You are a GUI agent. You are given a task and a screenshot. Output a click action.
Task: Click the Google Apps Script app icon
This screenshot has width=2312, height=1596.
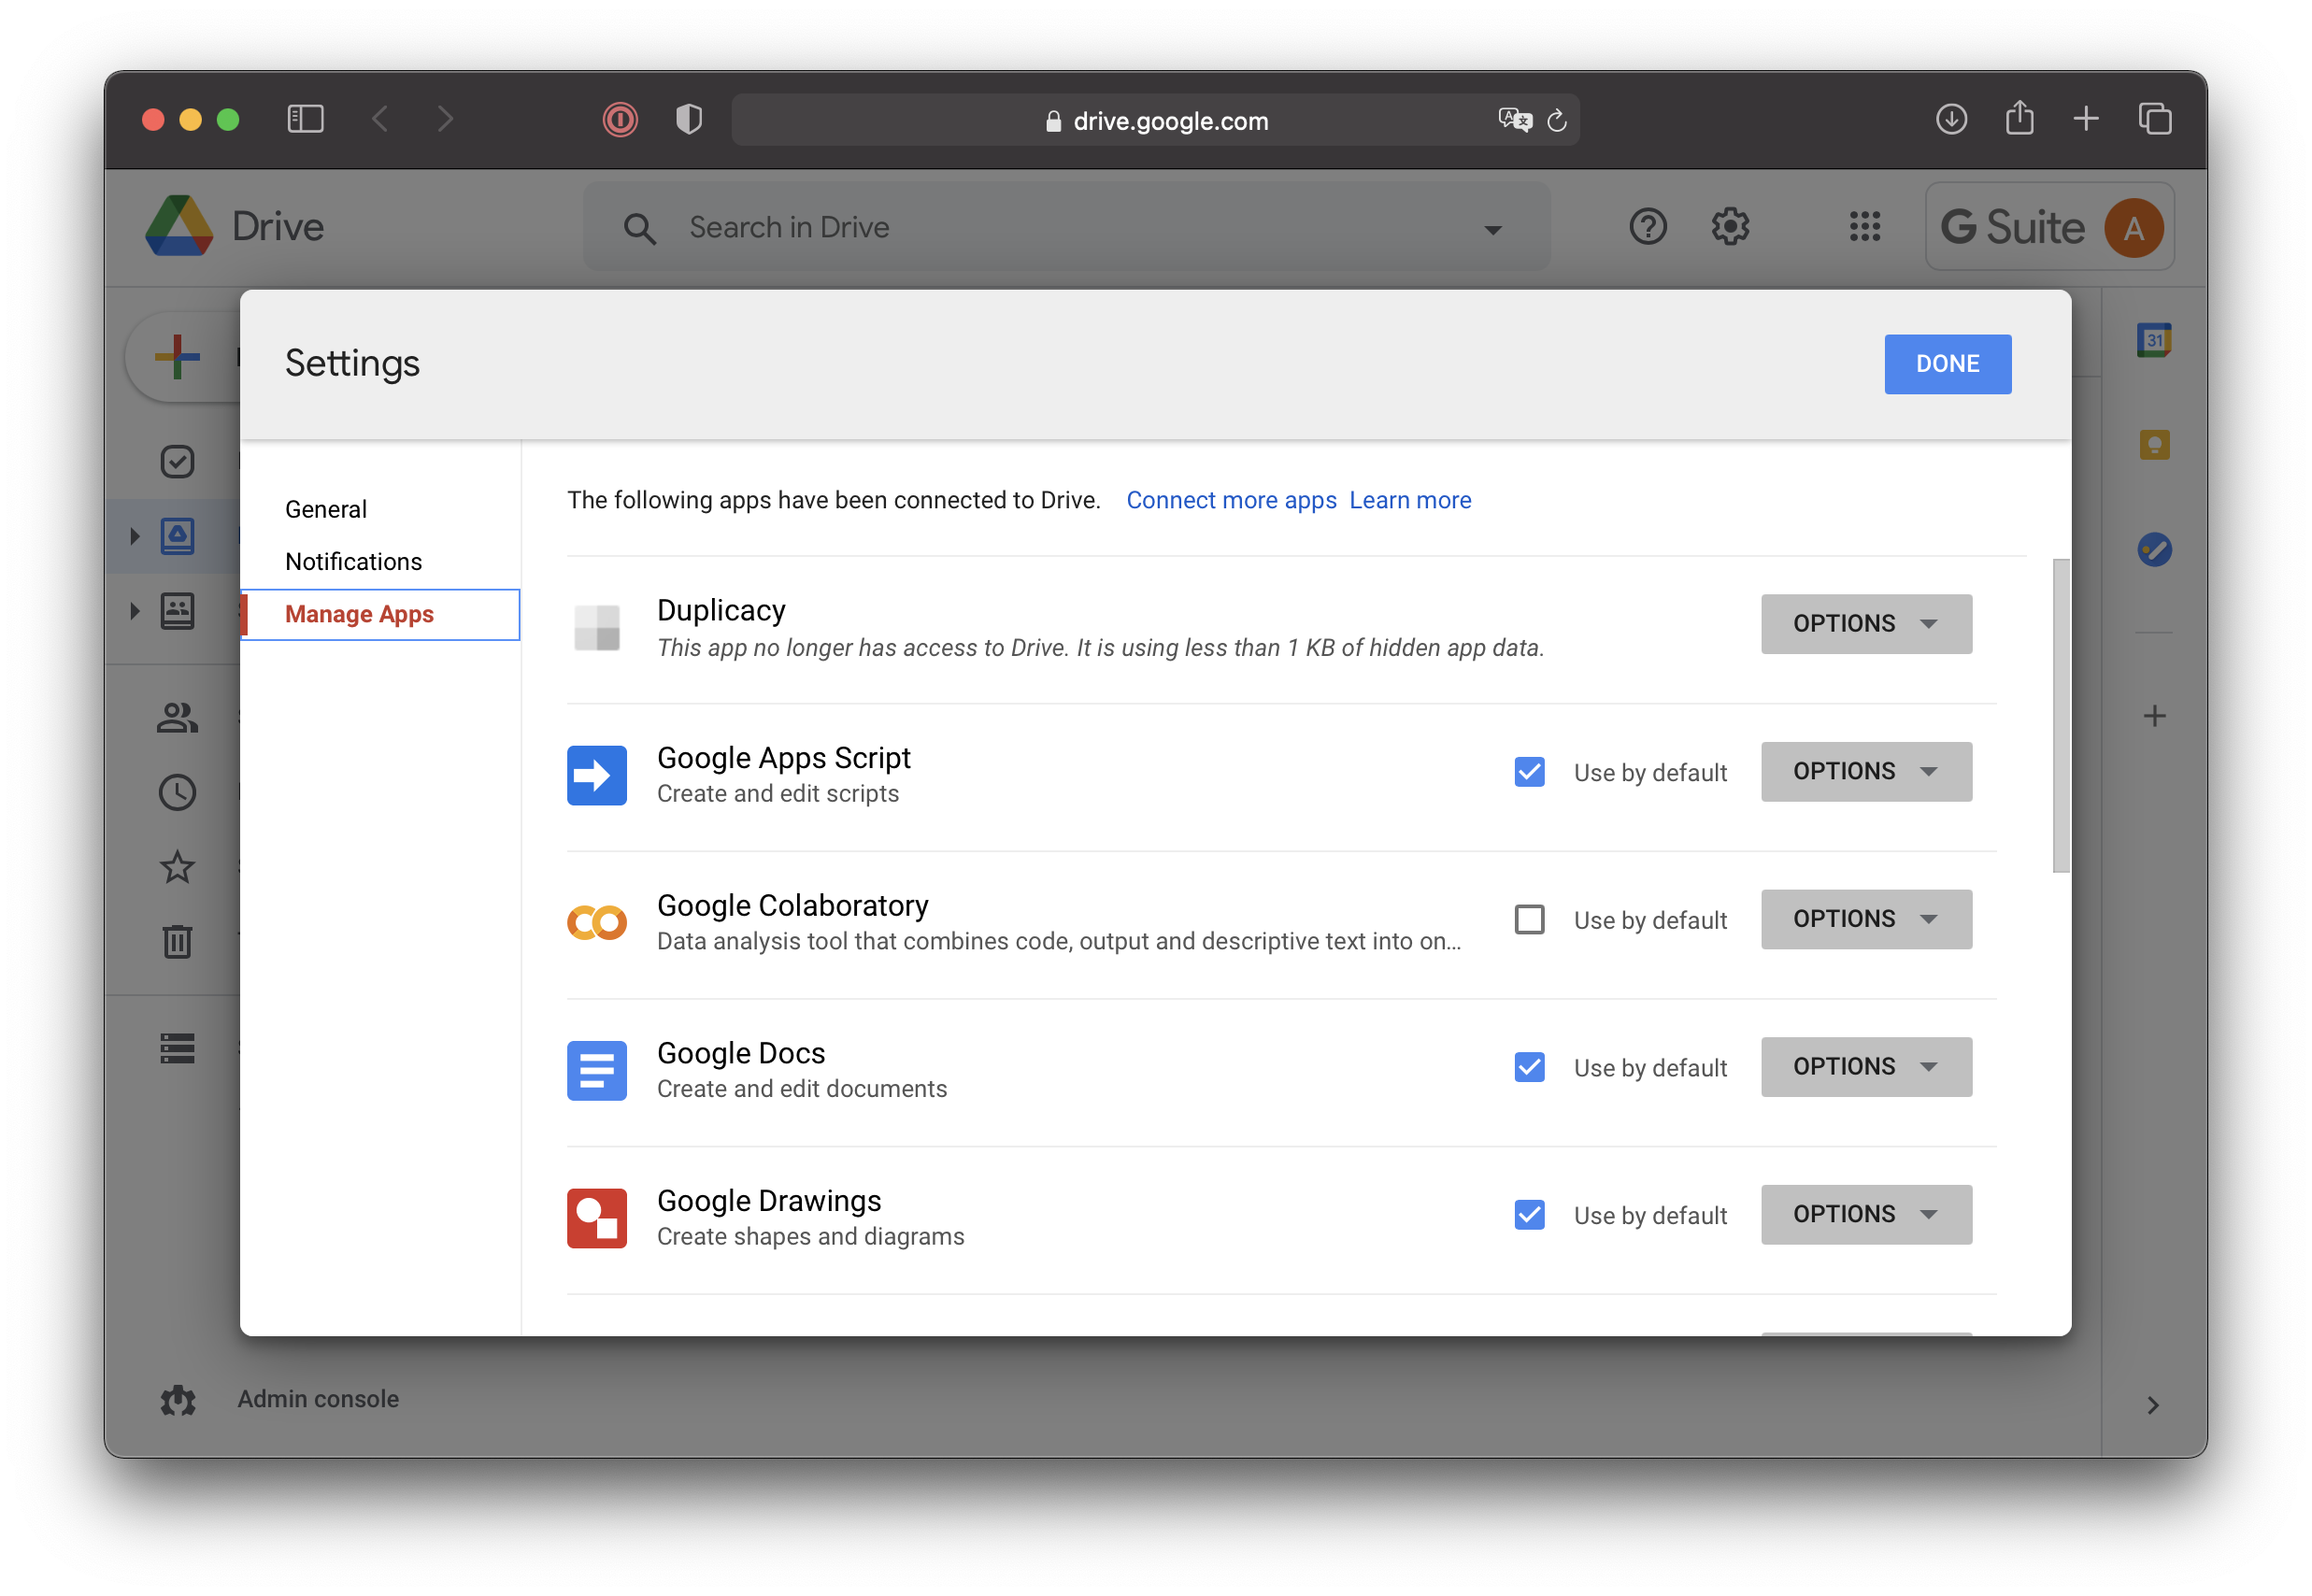596,775
